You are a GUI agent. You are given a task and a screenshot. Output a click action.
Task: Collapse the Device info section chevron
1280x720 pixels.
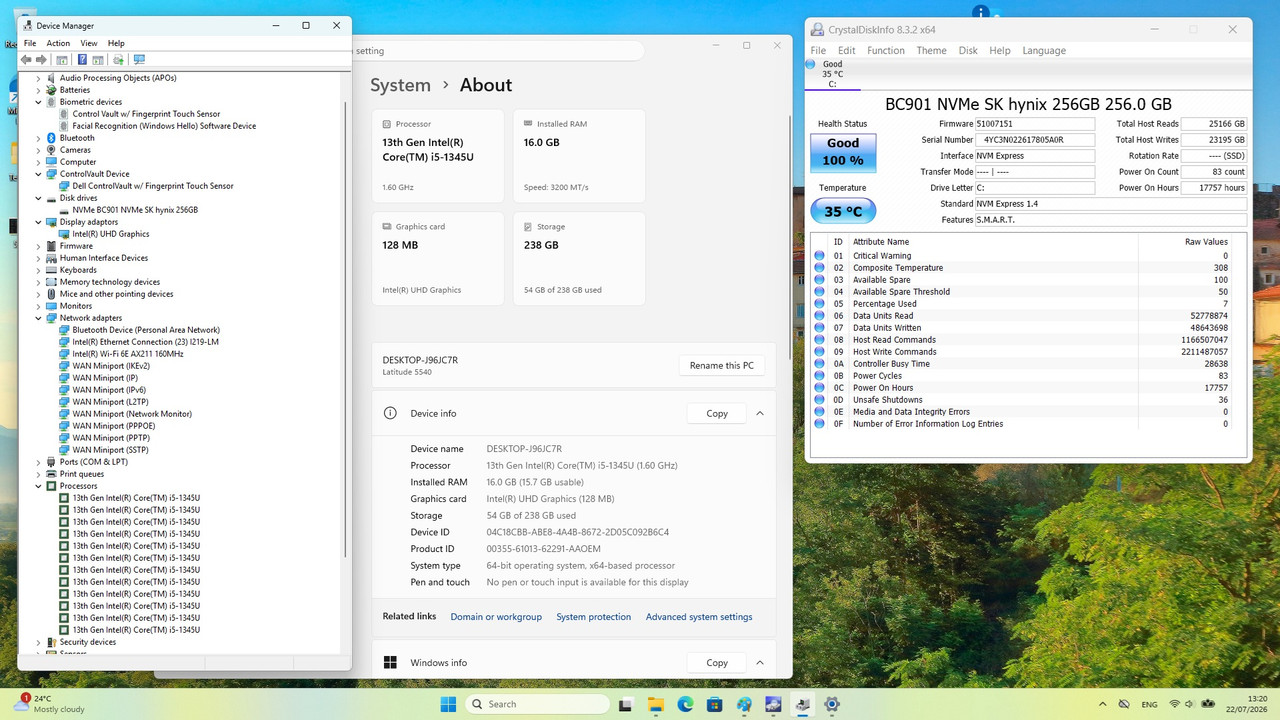pyautogui.click(x=760, y=413)
